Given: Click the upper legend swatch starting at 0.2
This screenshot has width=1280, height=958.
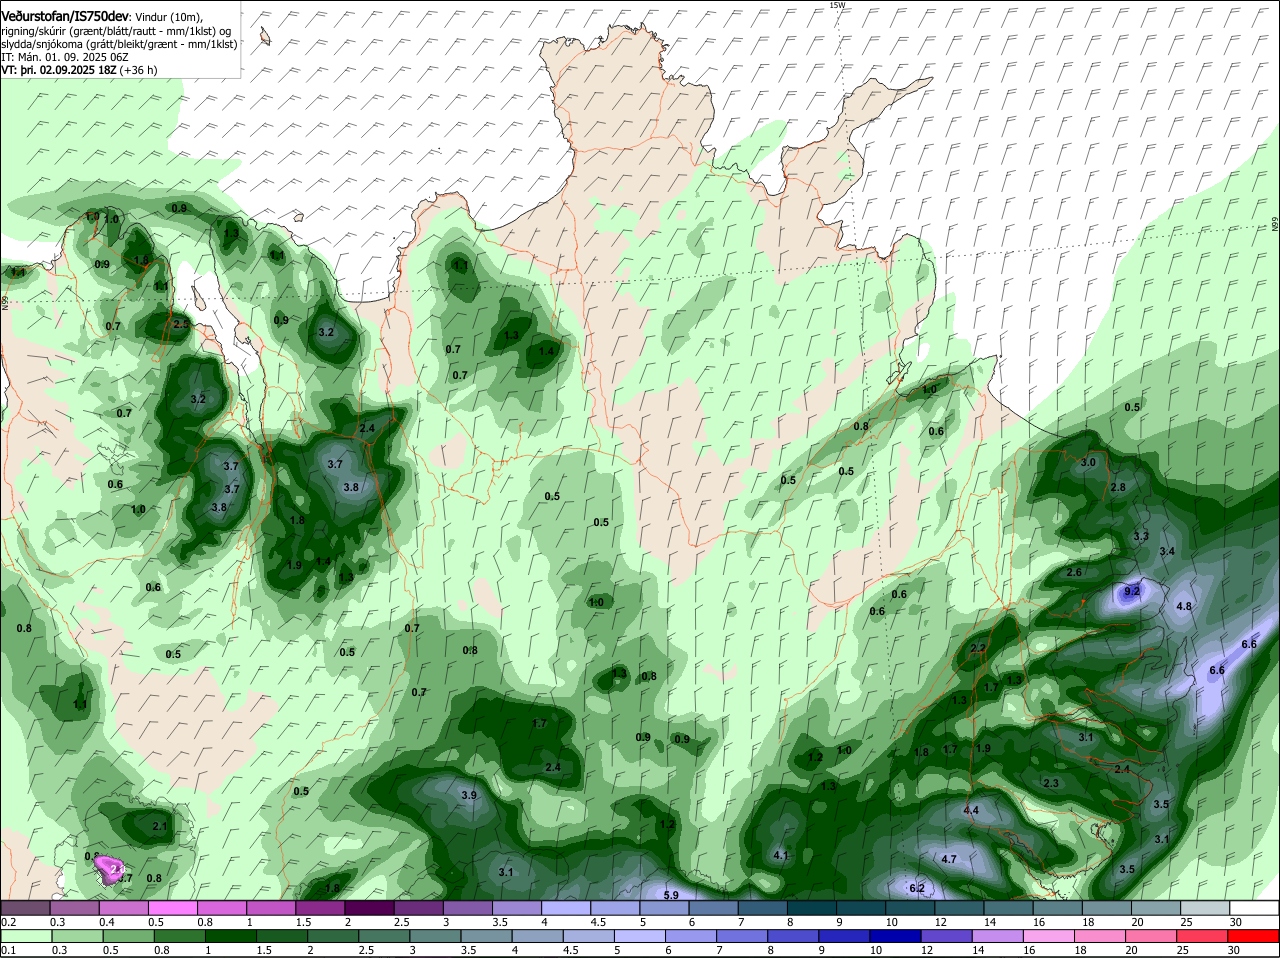Looking at the screenshot, I should click(x=25, y=908).
